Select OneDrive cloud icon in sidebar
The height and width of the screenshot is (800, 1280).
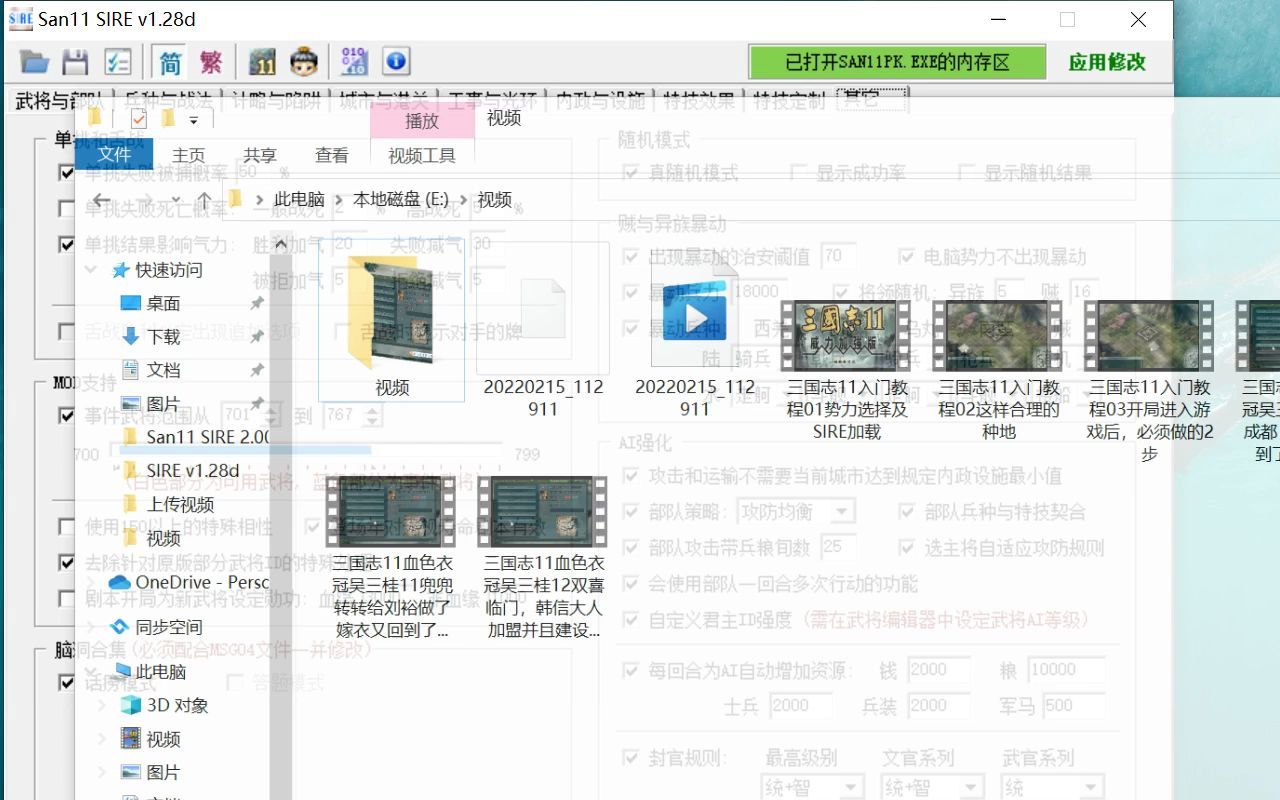click(x=119, y=582)
